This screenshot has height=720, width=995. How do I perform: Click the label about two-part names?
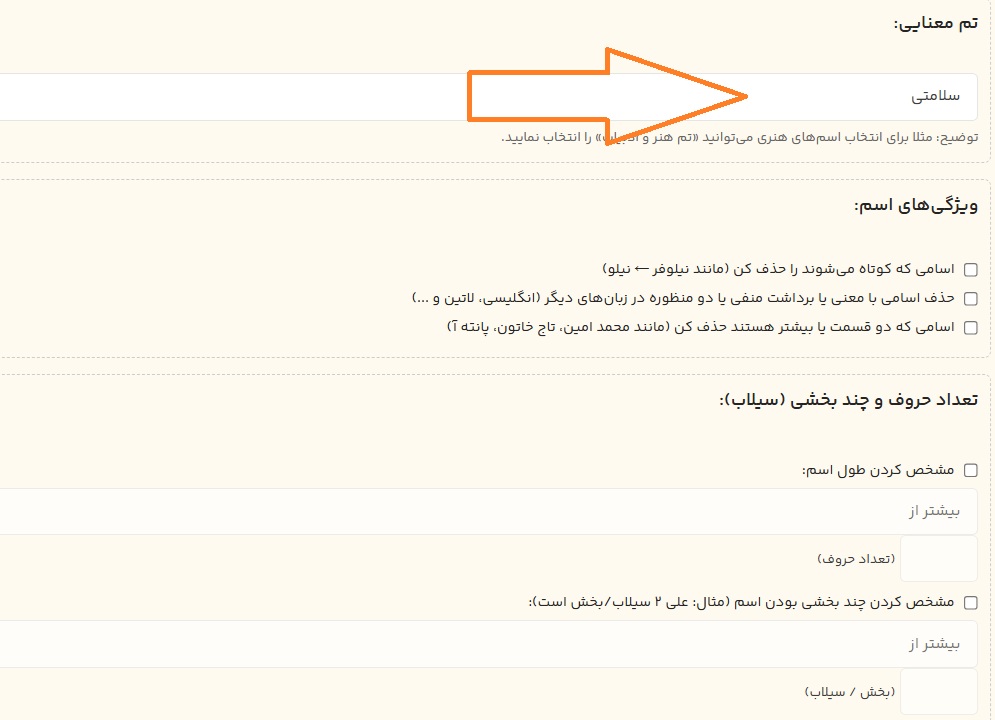click(x=700, y=327)
